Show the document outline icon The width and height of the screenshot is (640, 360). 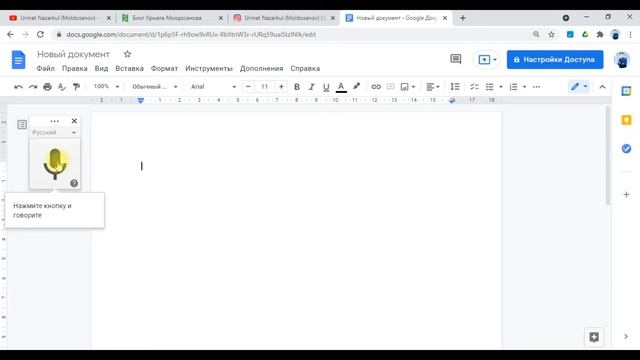(22, 124)
